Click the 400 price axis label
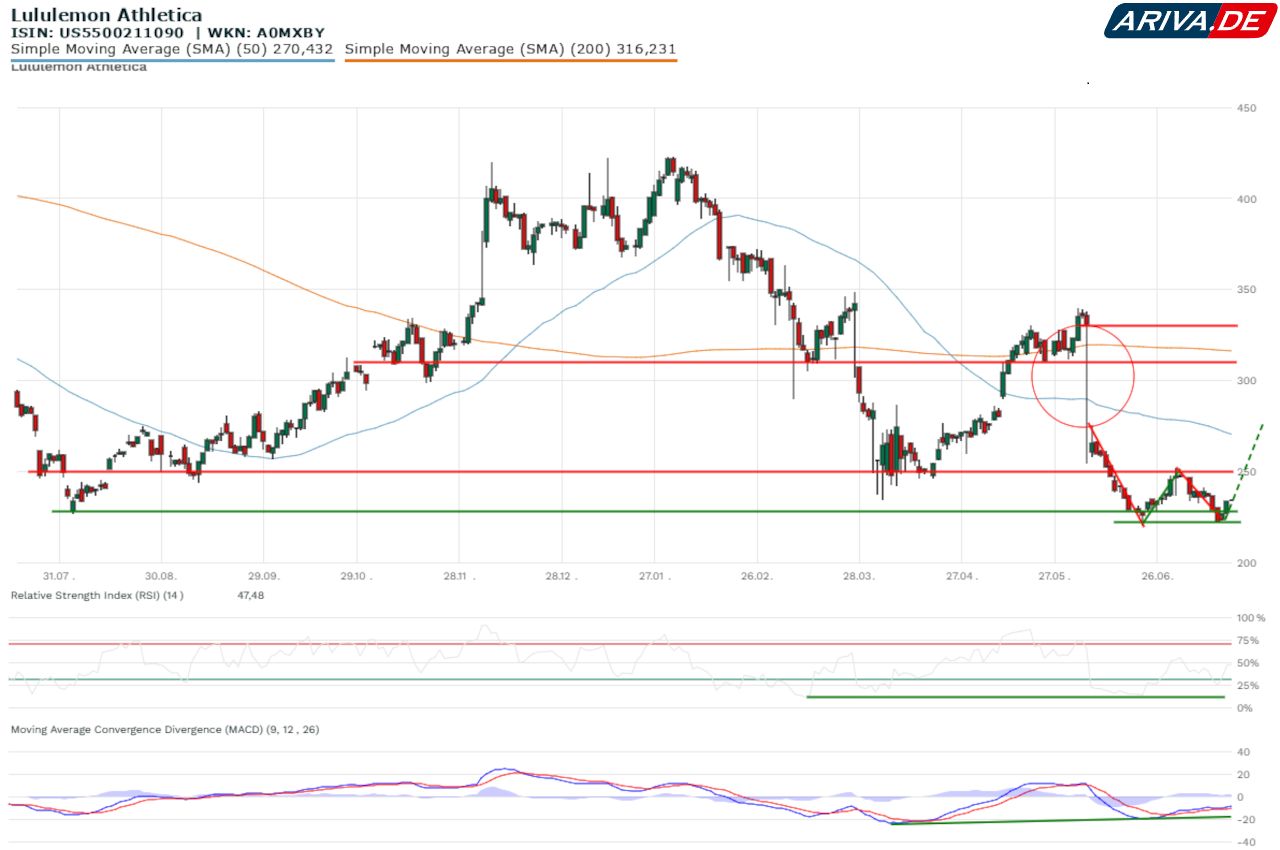This screenshot has width=1280, height=850. click(1247, 199)
